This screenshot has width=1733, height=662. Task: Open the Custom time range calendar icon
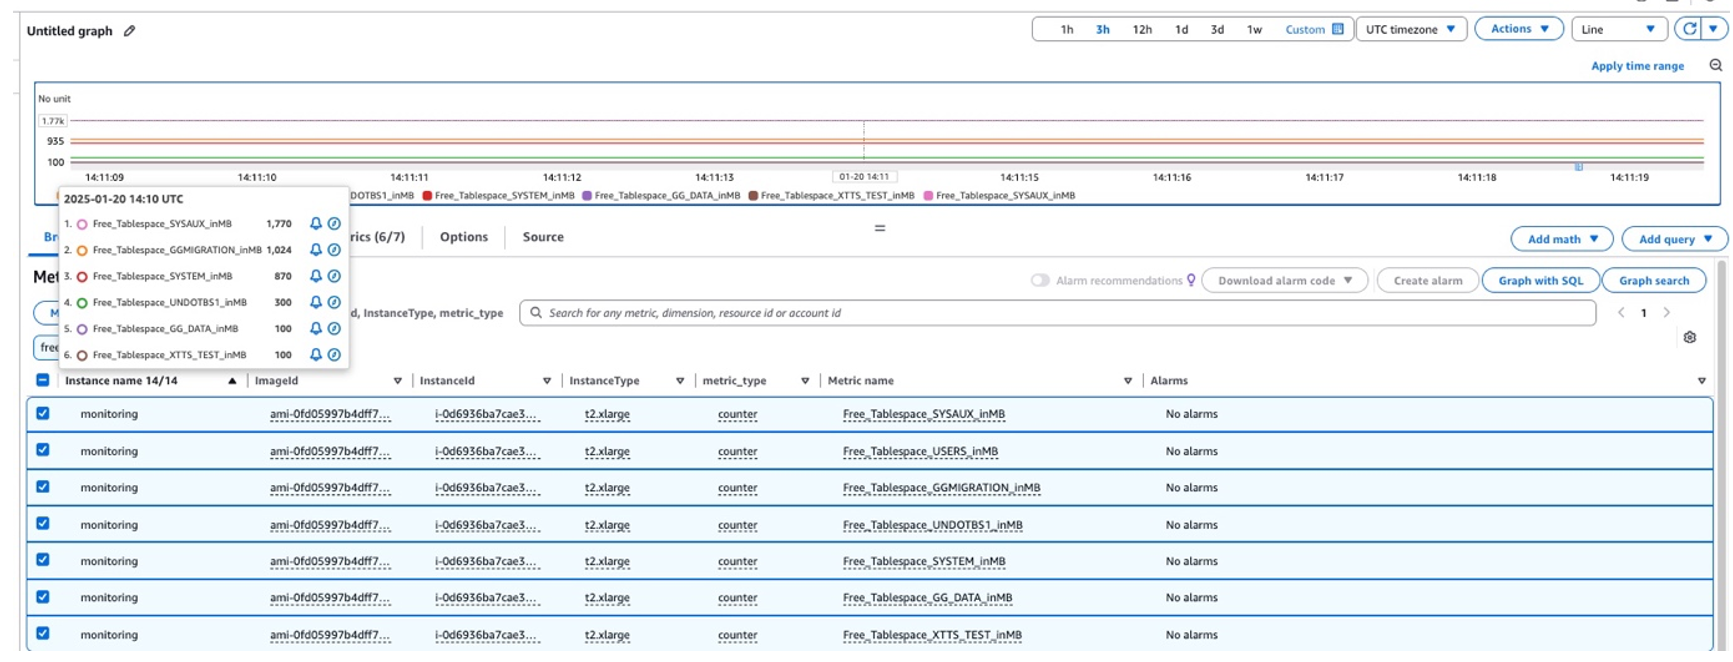[x=1337, y=29]
